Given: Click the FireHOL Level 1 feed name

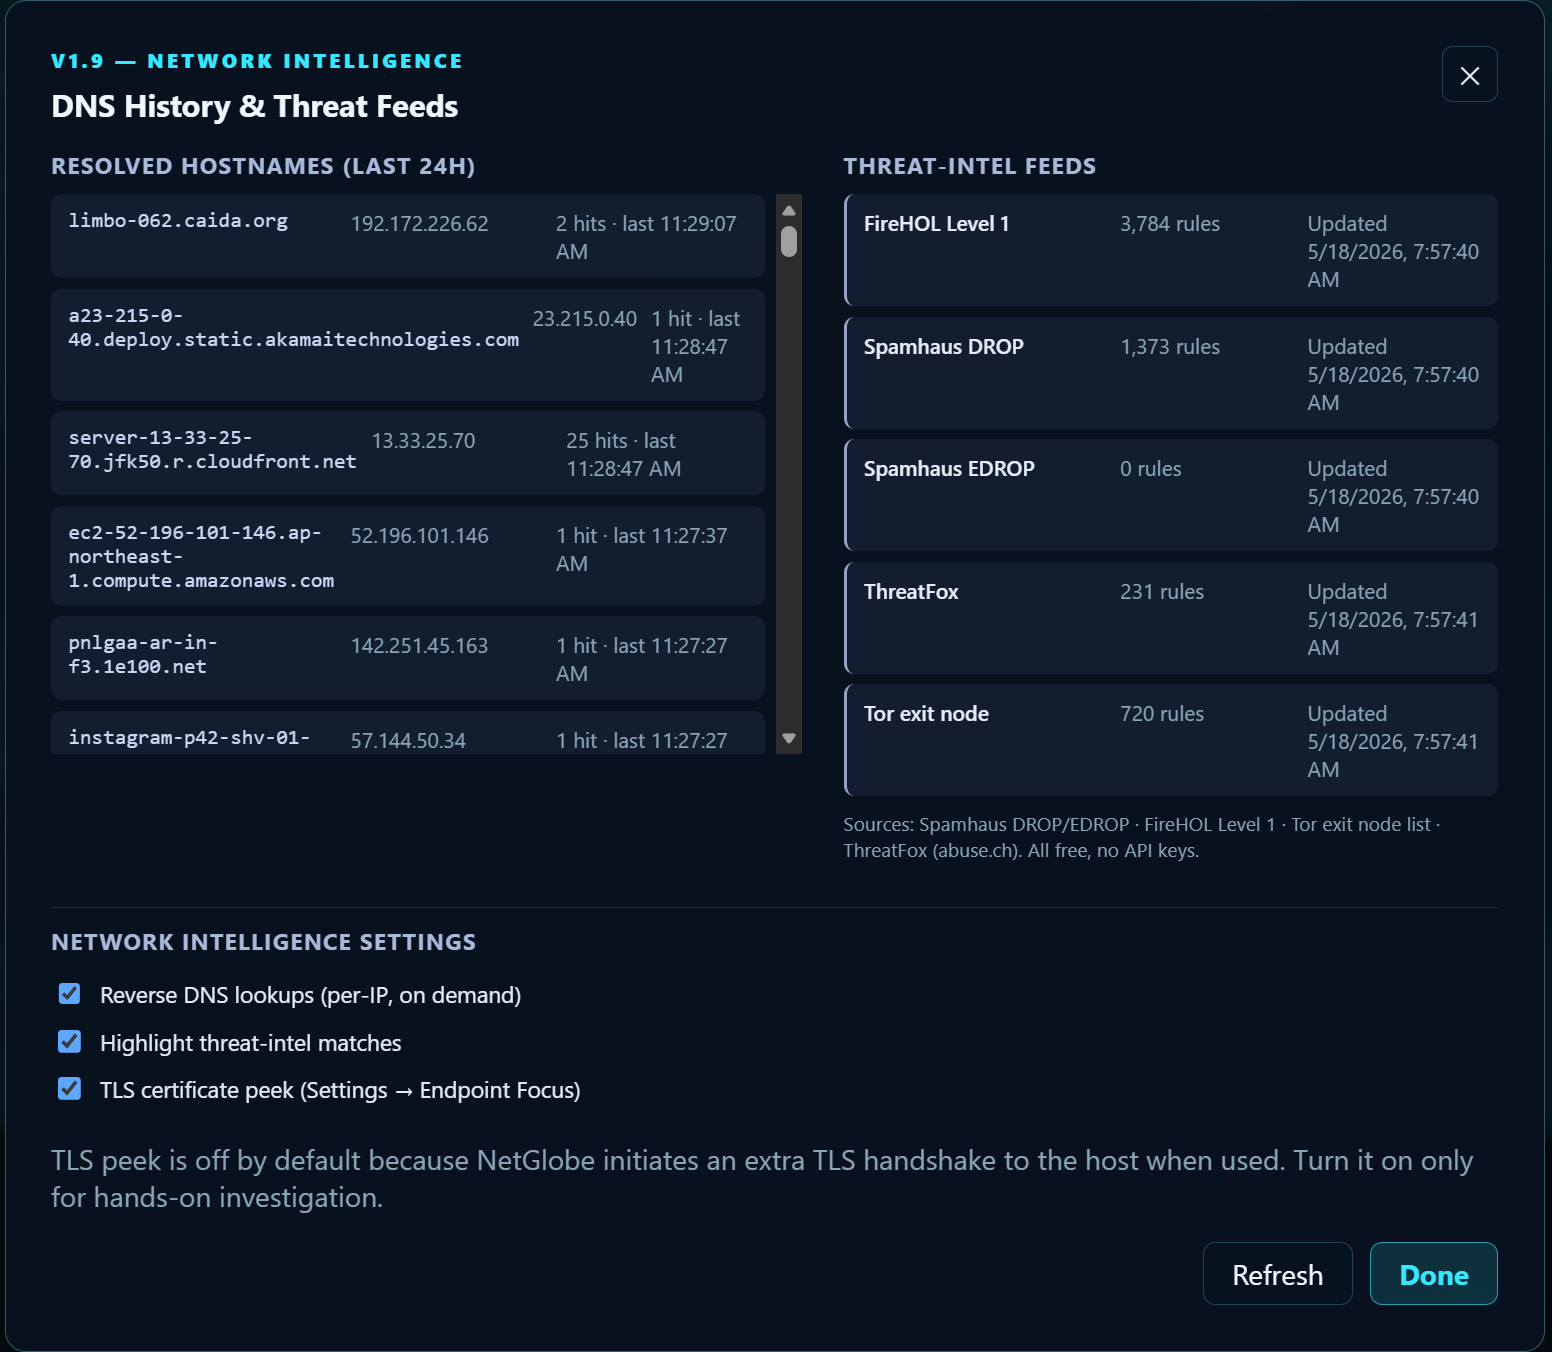Looking at the screenshot, I should [936, 224].
